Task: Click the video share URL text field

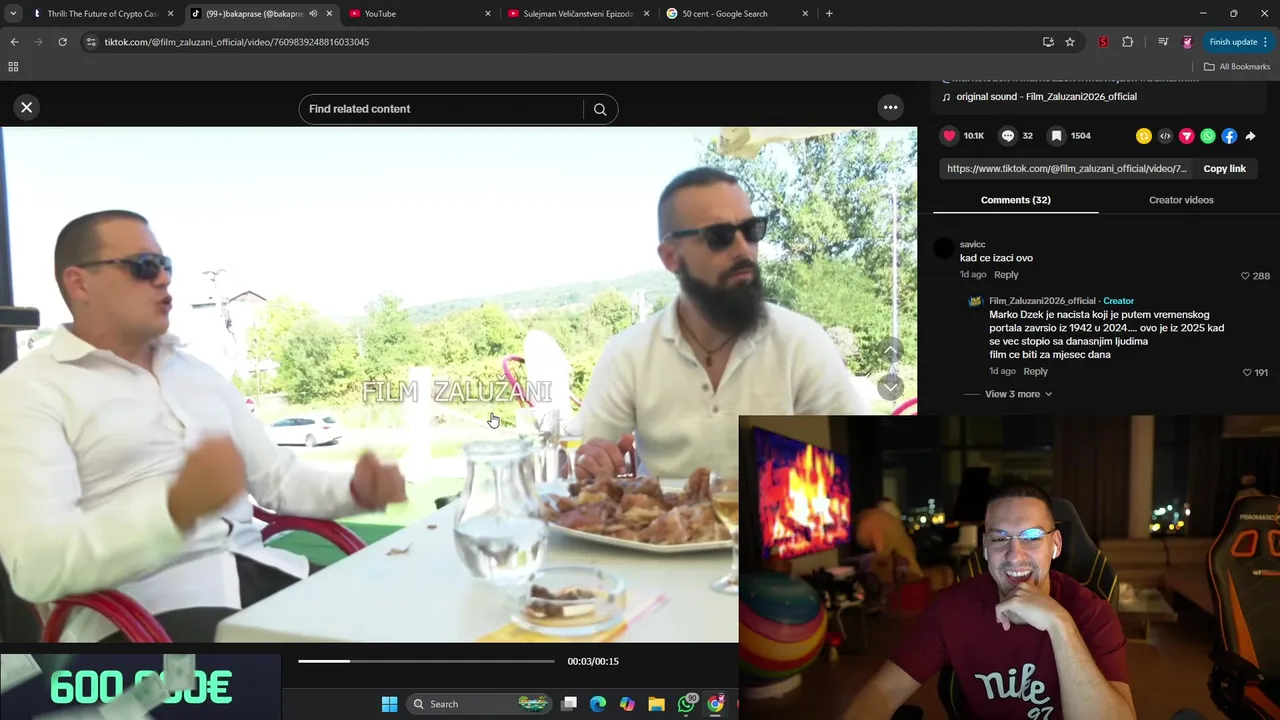Action: click(x=1066, y=169)
